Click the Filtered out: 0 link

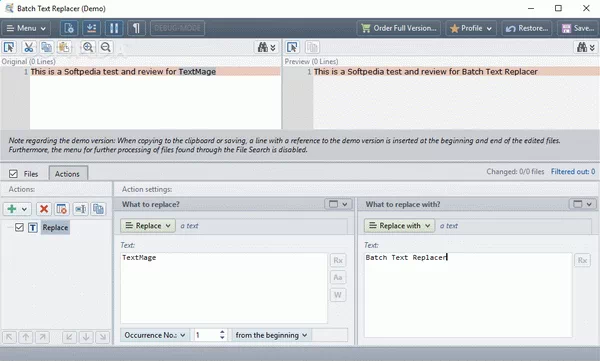(x=573, y=172)
